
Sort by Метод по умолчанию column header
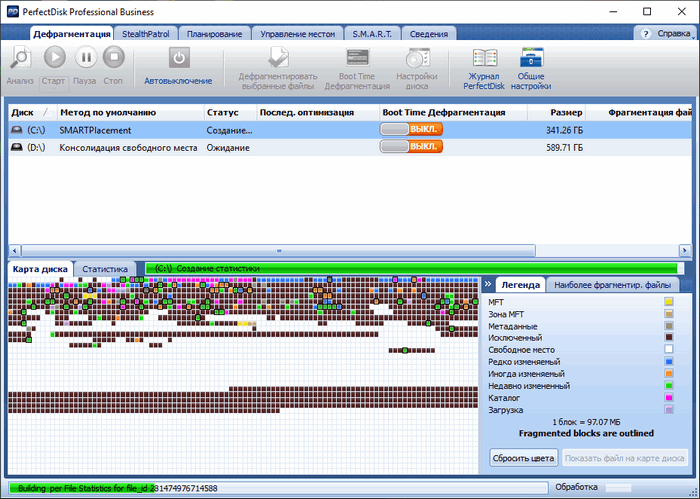click(x=130, y=112)
